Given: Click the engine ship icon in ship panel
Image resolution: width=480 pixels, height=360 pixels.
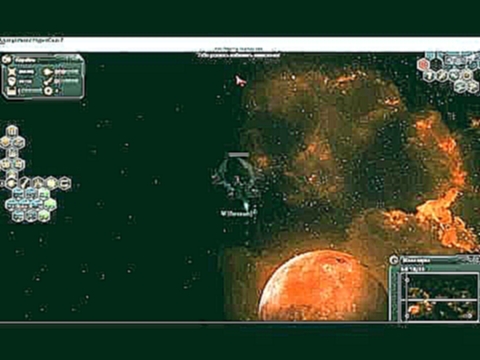Looking at the screenshot, I should click(x=49, y=72).
